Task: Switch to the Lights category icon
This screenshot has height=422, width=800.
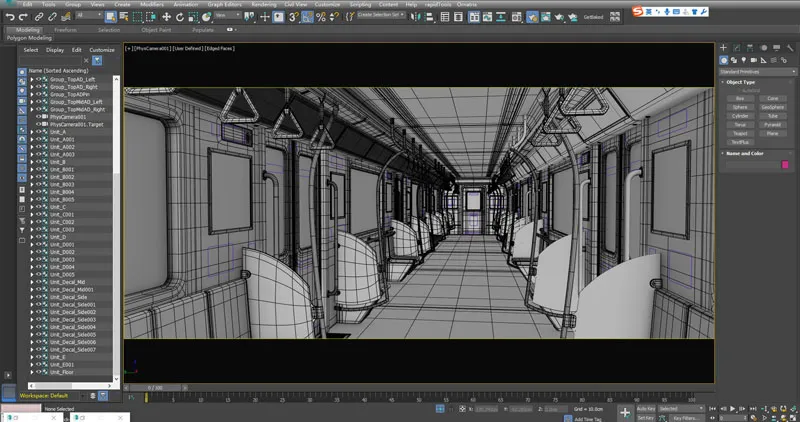Action: [741, 62]
